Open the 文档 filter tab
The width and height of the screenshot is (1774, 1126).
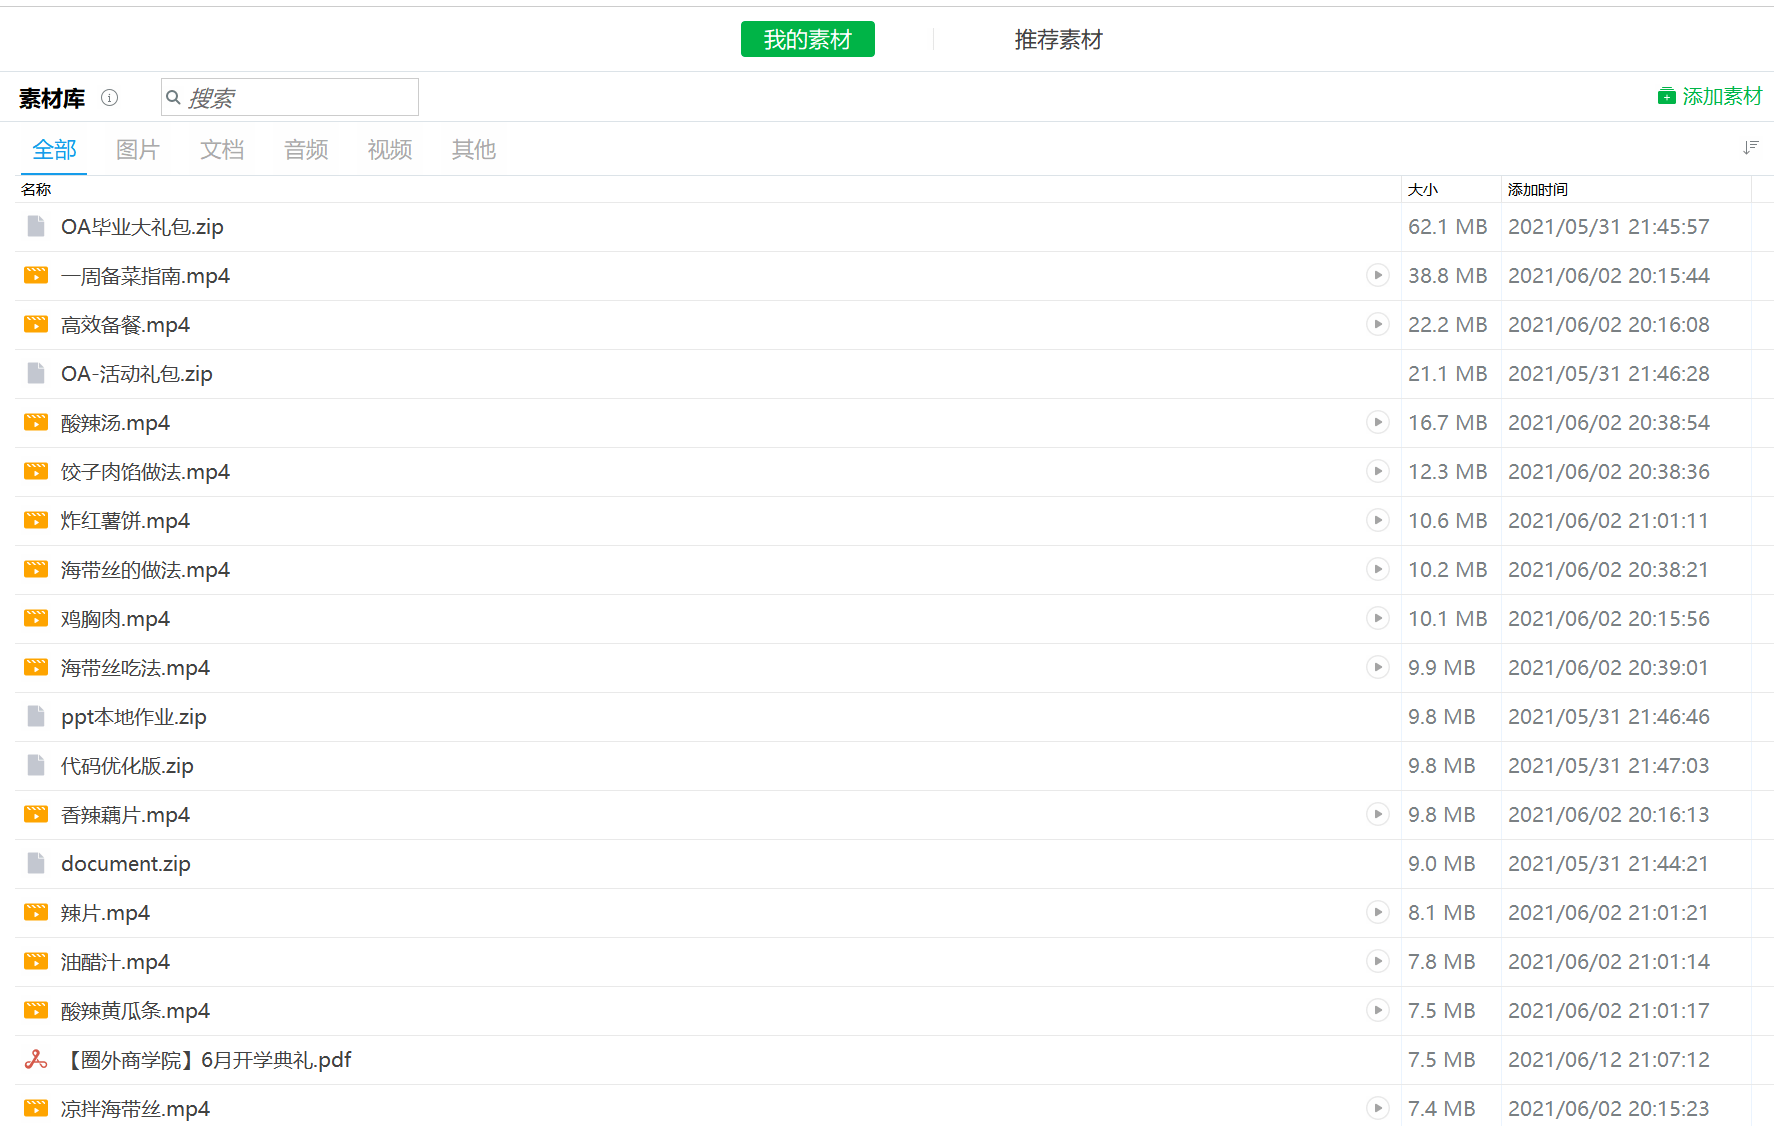click(222, 150)
